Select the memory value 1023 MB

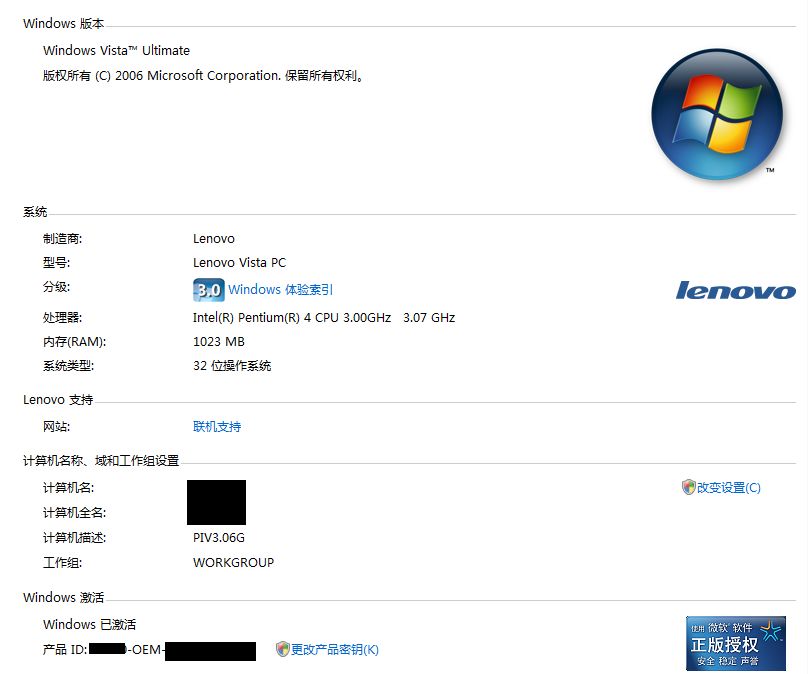219,342
